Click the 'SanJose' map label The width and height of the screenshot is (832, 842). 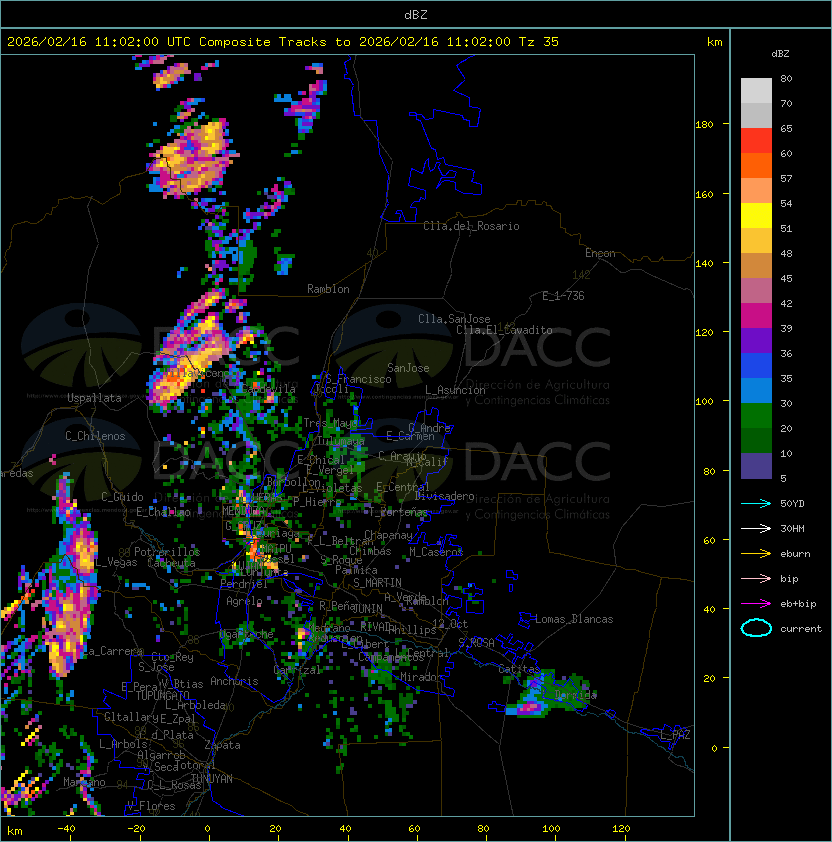click(408, 368)
